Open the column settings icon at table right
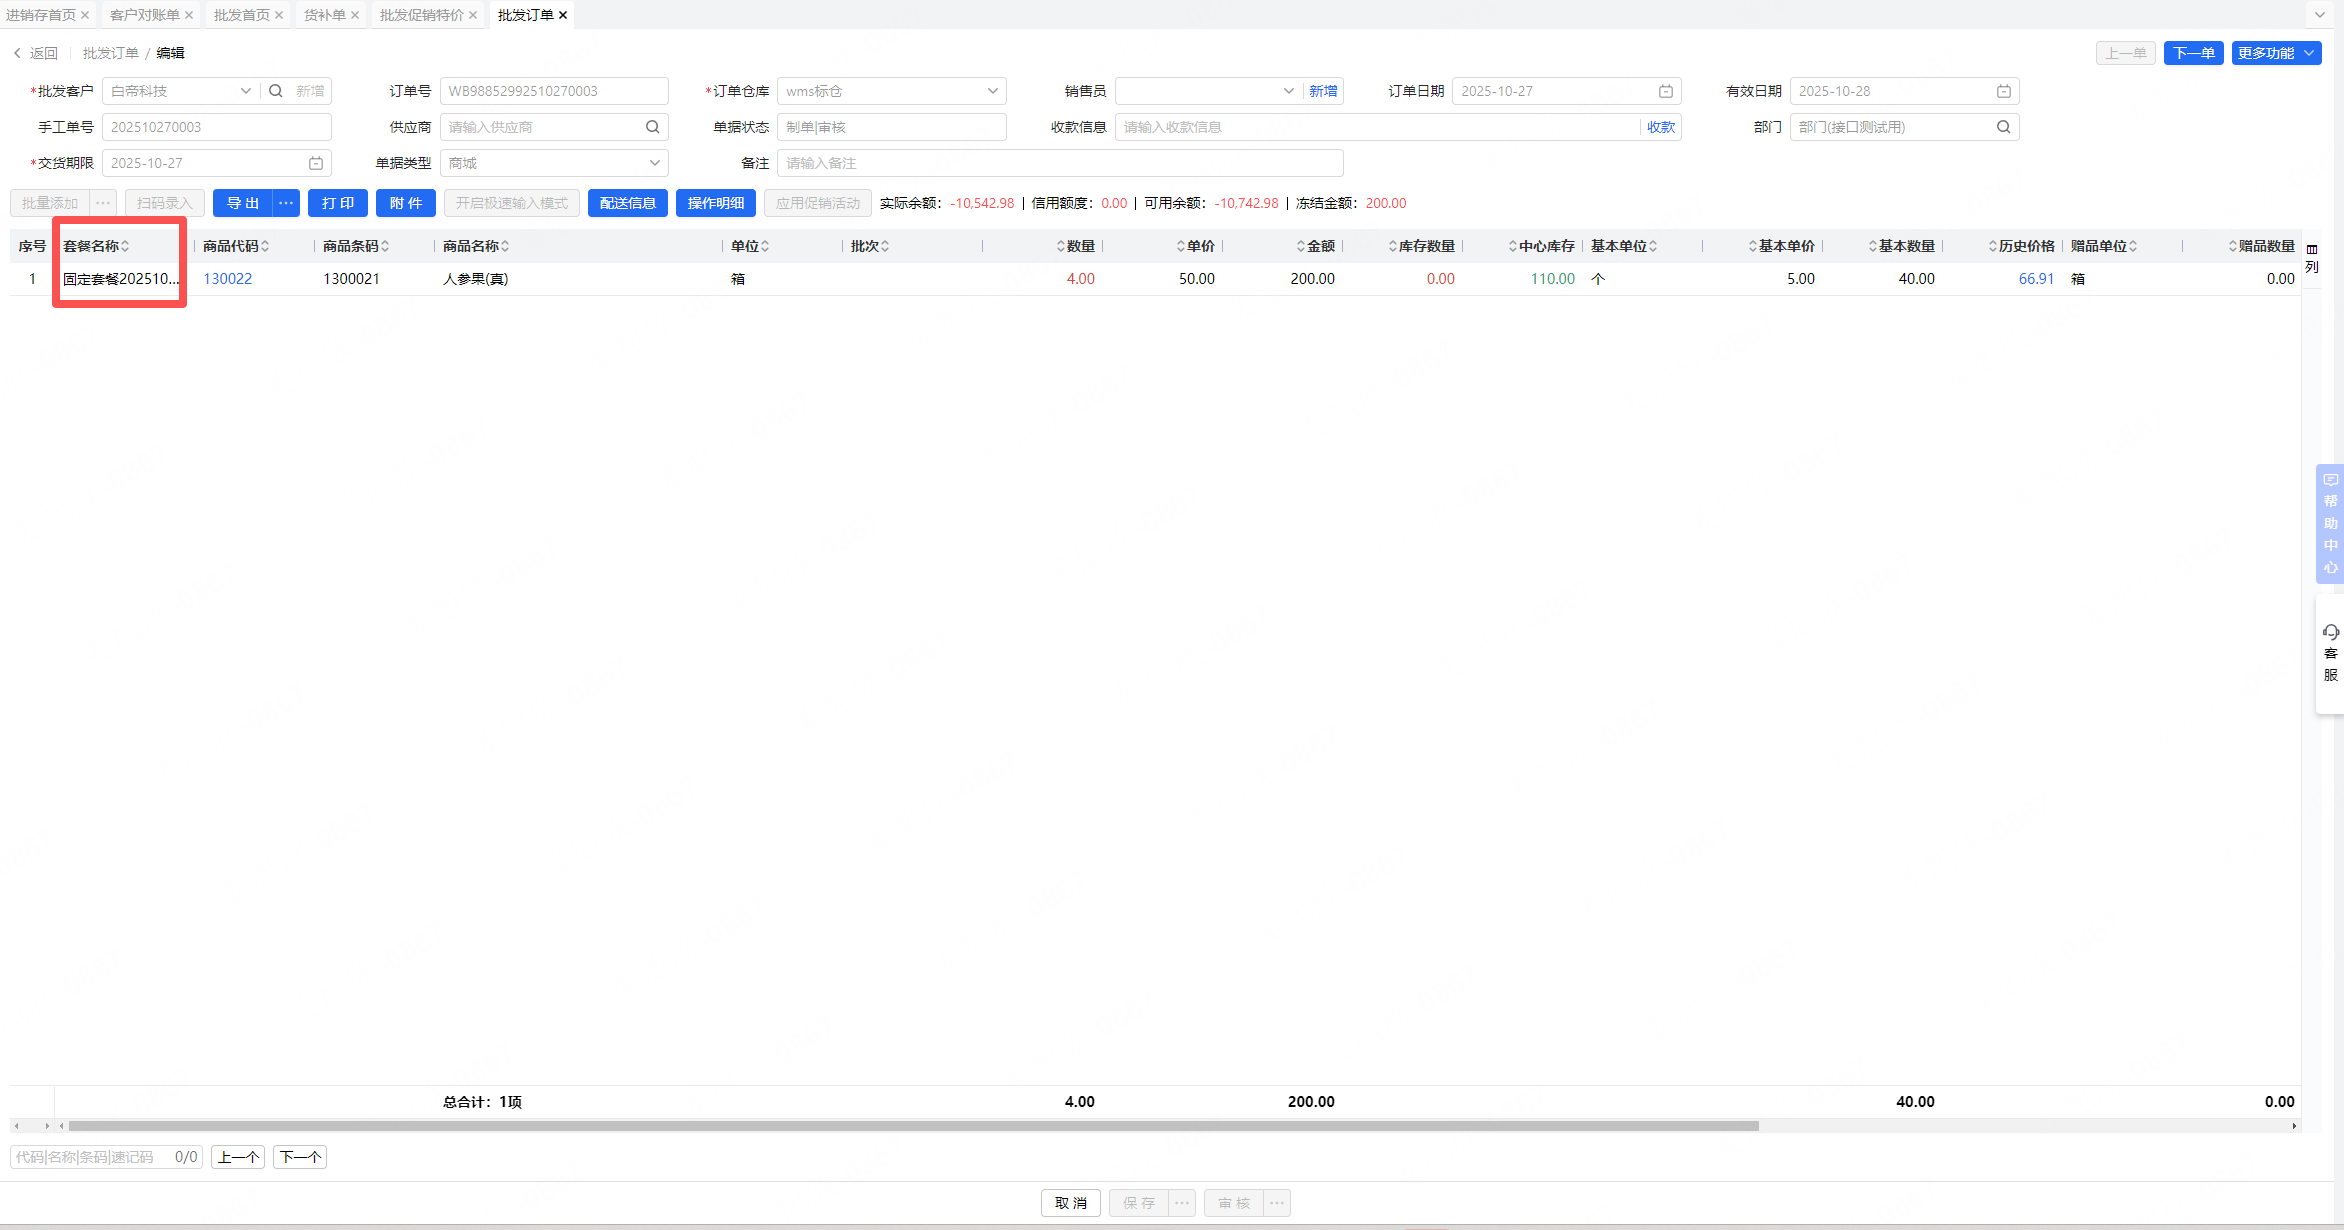 tap(2312, 249)
